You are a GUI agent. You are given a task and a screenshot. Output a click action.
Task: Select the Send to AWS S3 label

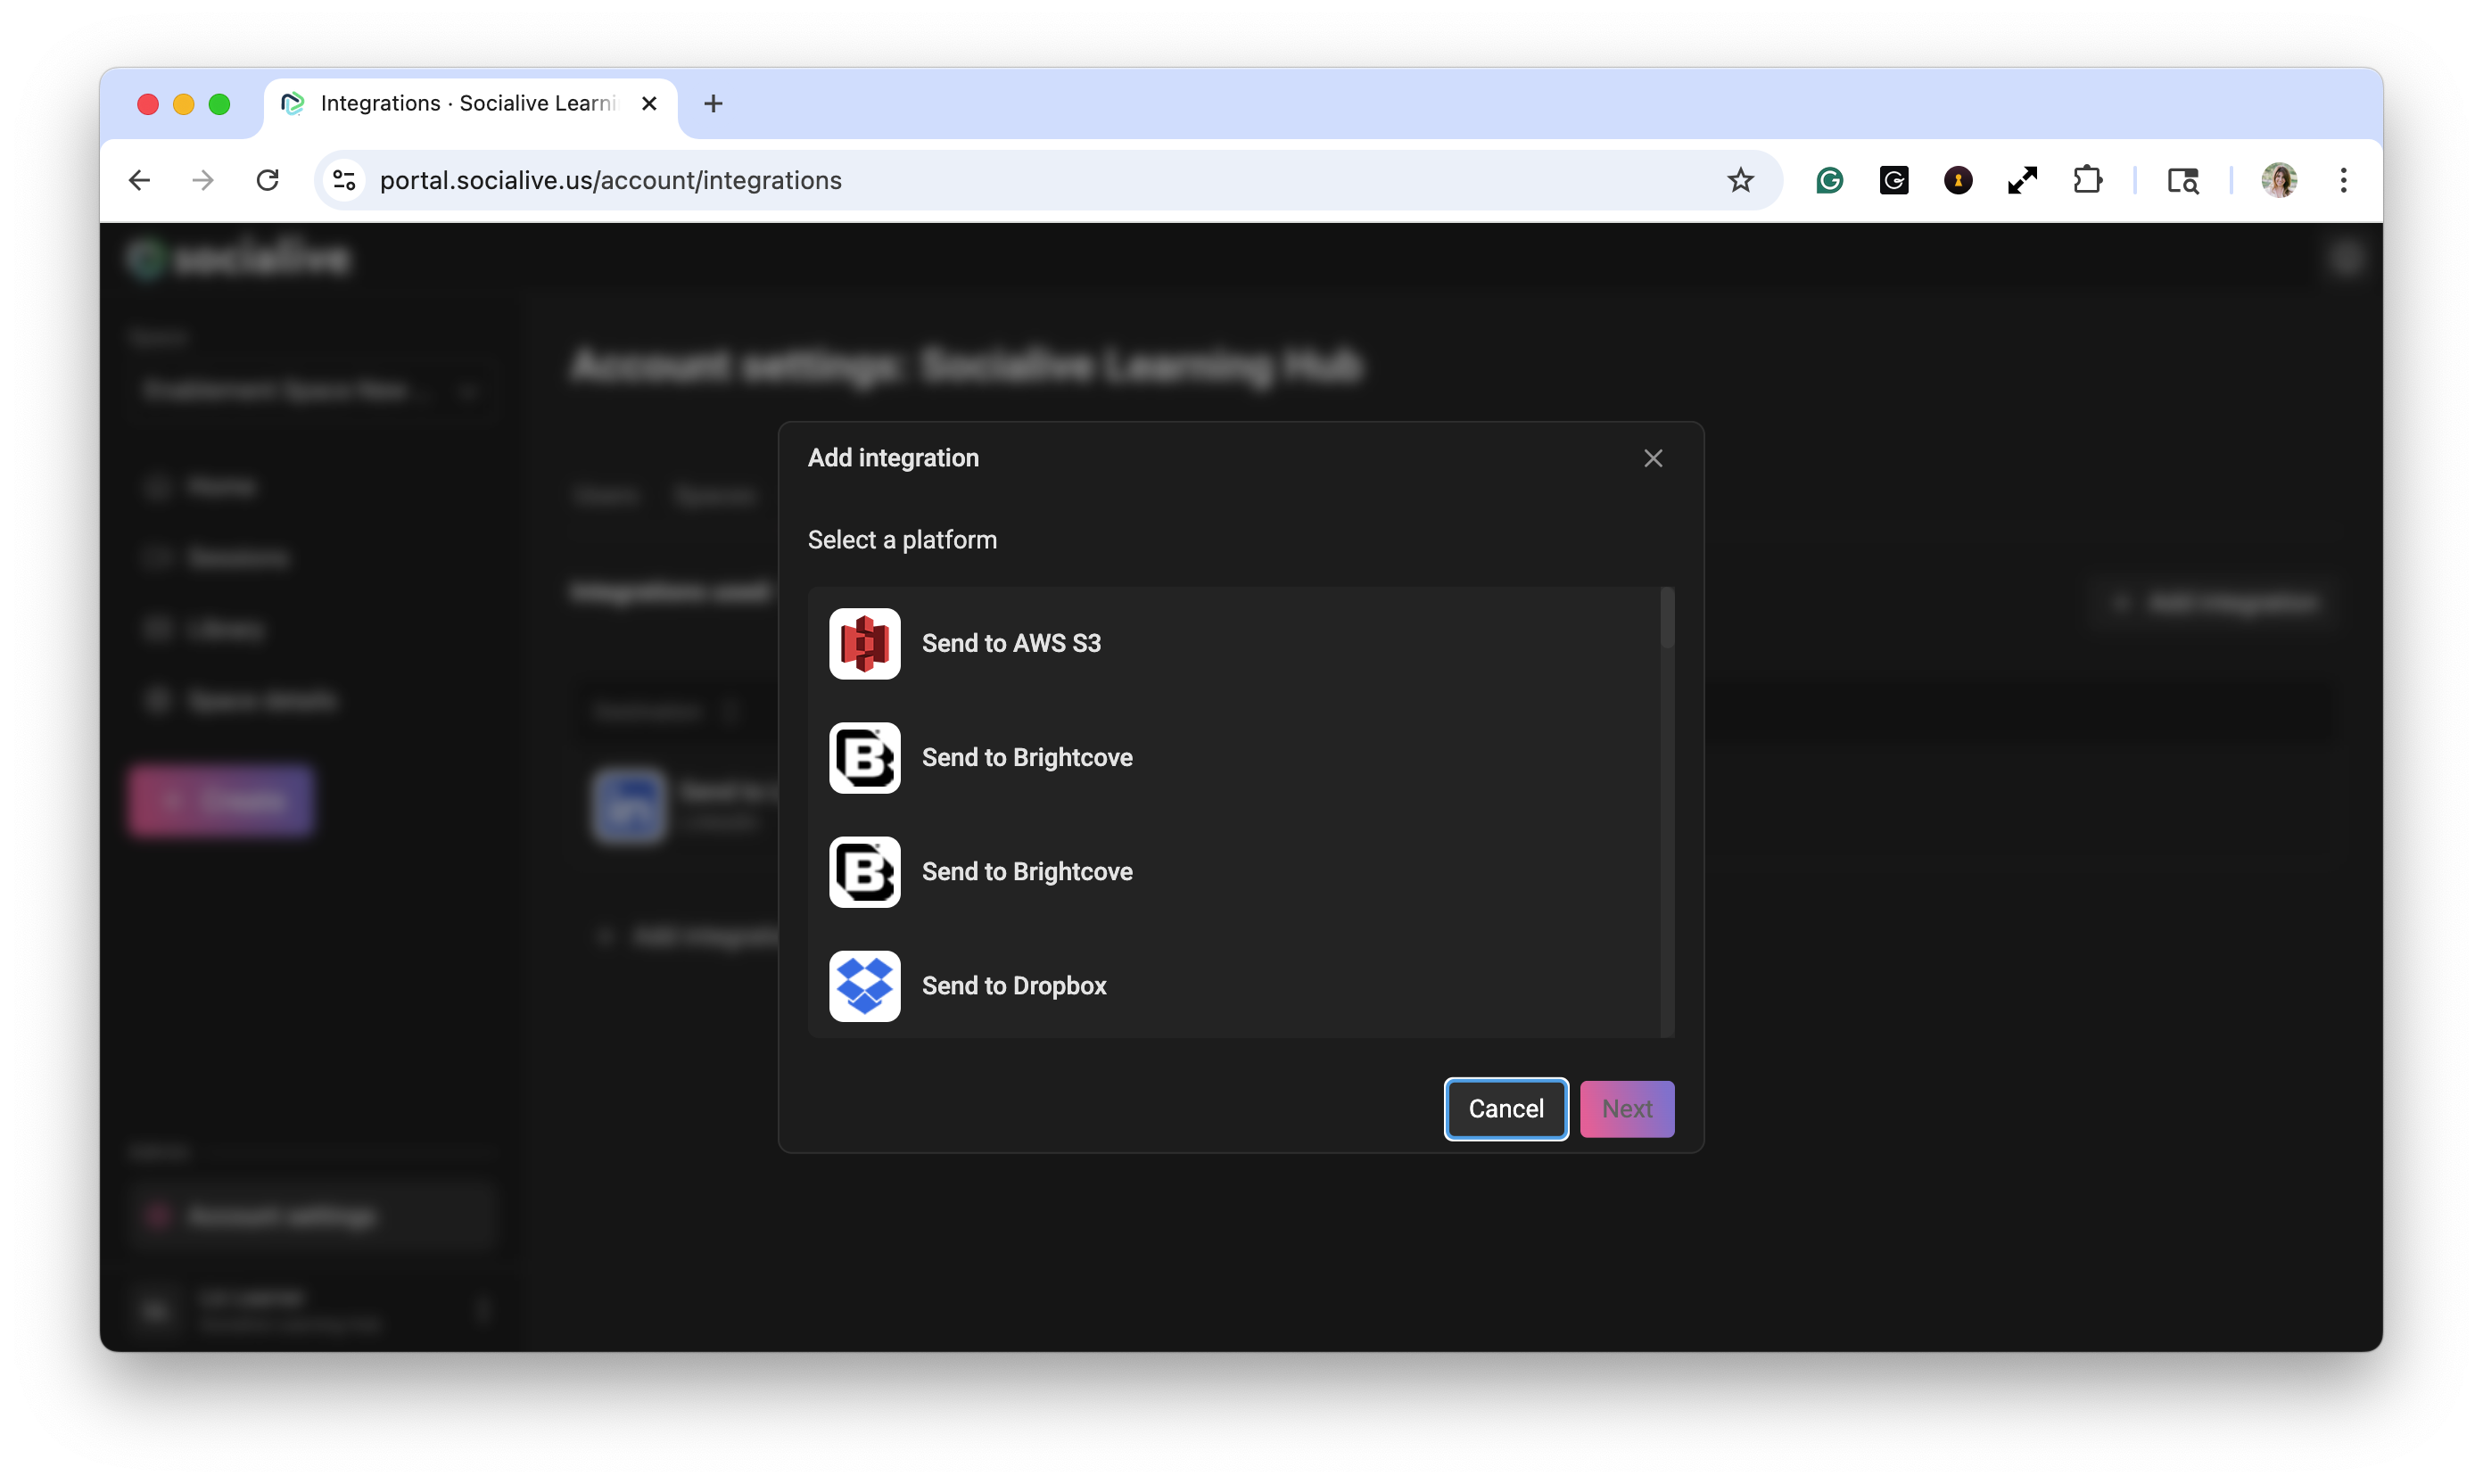pyautogui.click(x=1010, y=643)
